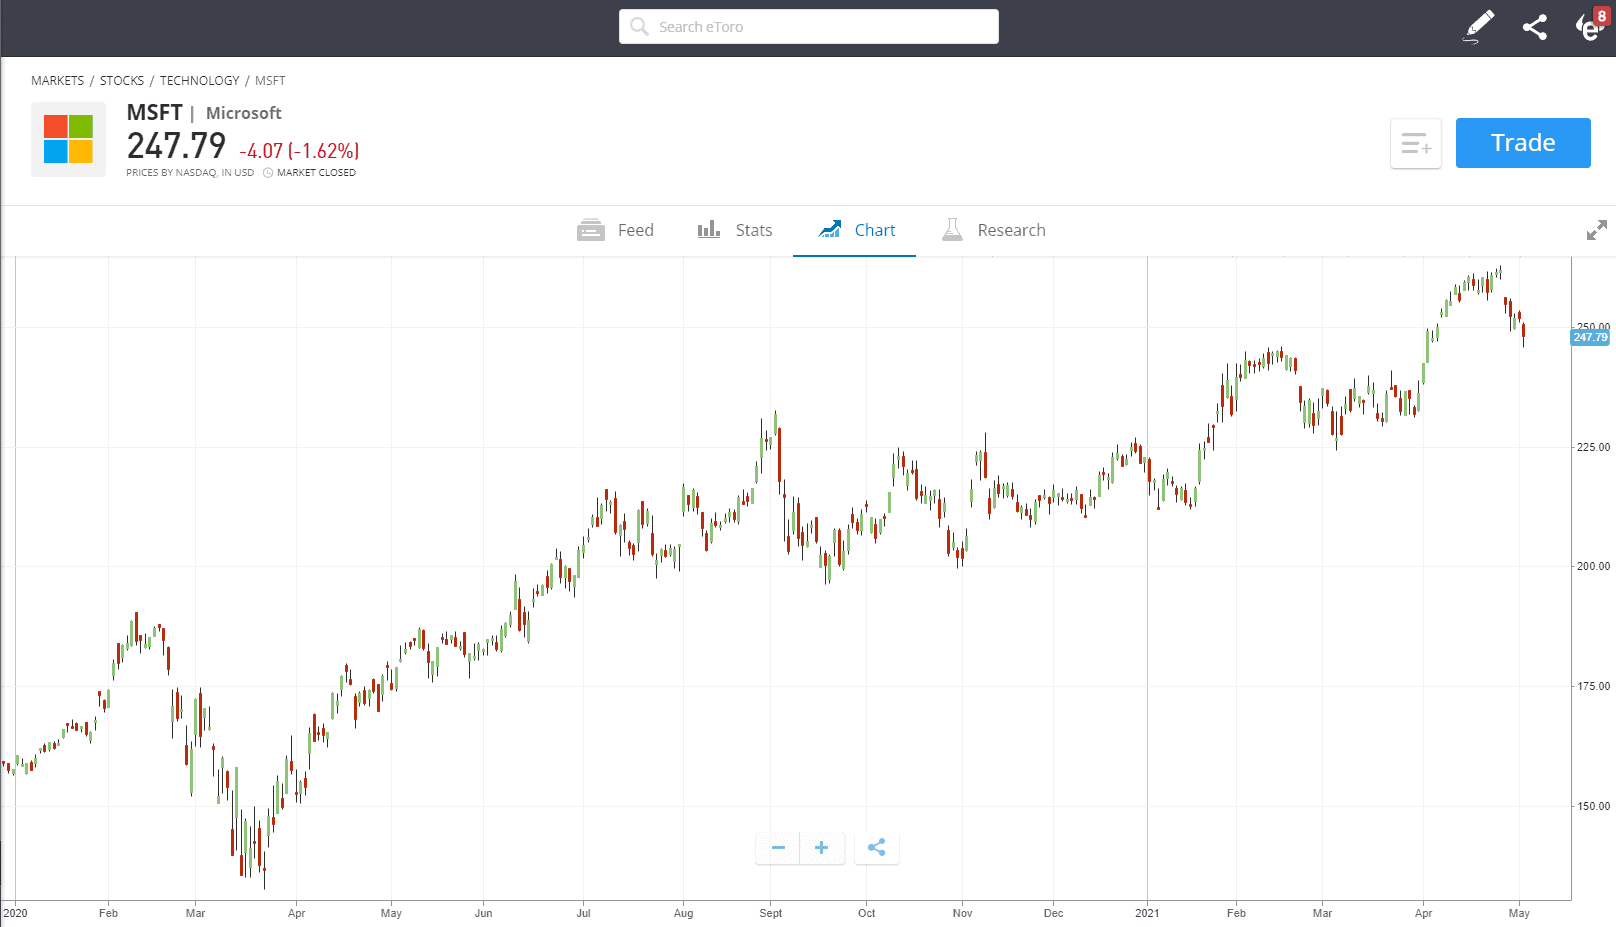The height and width of the screenshot is (927, 1616).
Task: Click MSFT breadcrumb text
Action: [x=270, y=81]
